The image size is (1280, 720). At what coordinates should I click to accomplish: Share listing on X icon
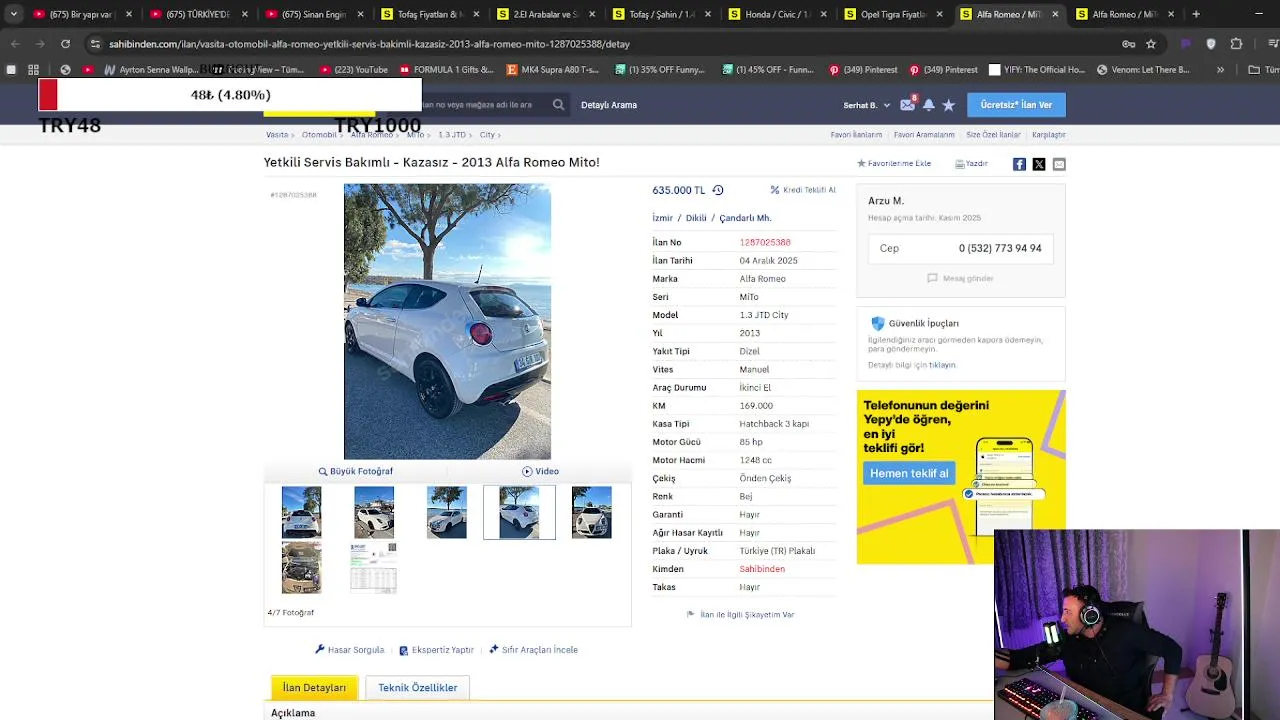pyautogui.click(x=1039, y=164)
